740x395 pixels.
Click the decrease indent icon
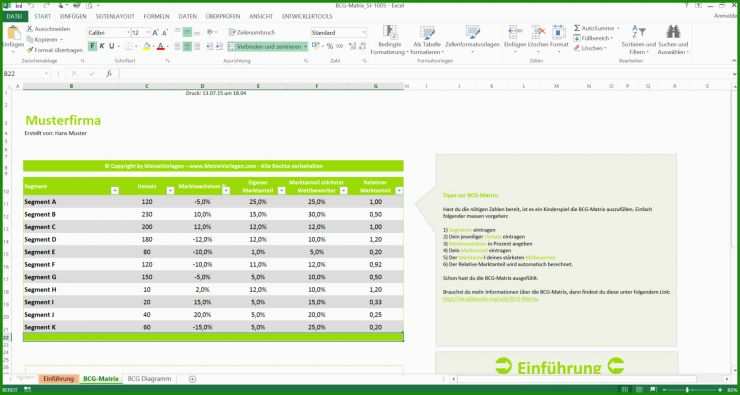[210, 46]
